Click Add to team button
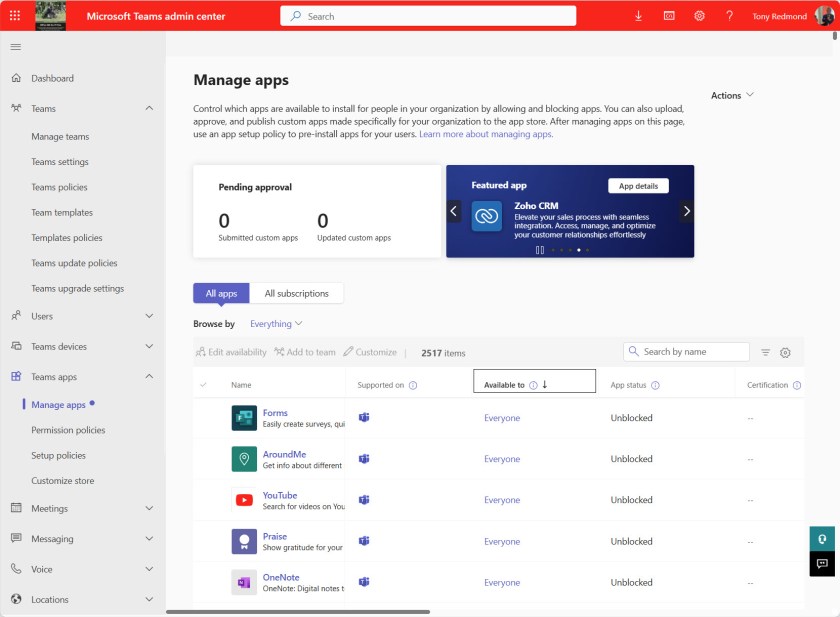Image resolution: width=840 pixels, height=617 pixels. 305,352
